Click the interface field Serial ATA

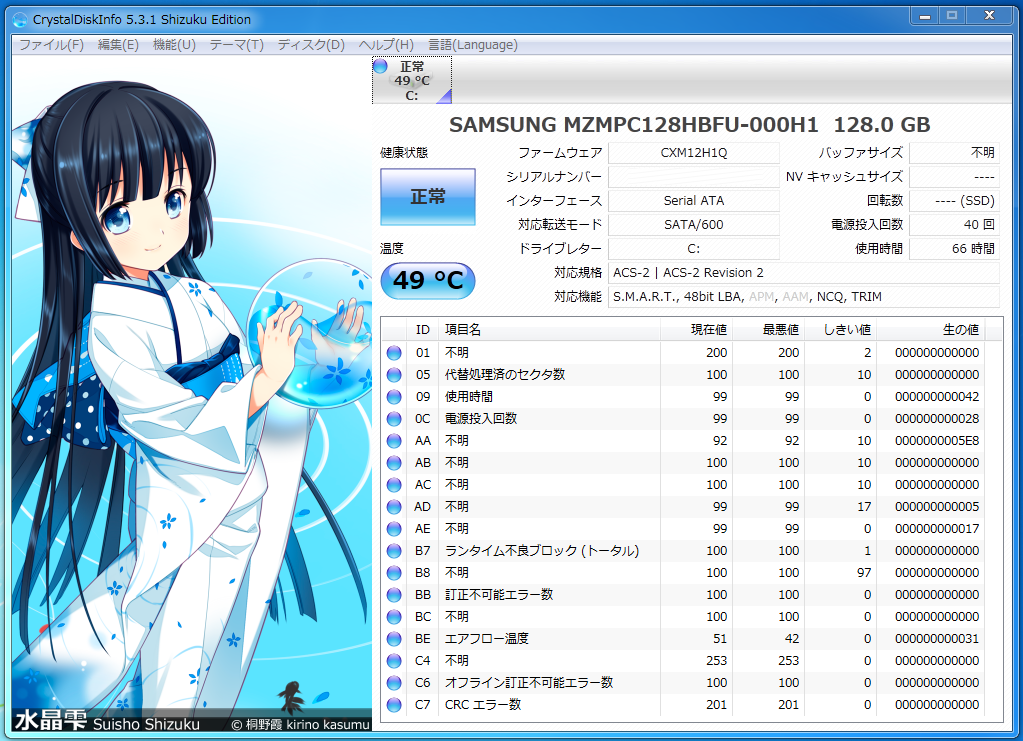click(x=694, y=201)
